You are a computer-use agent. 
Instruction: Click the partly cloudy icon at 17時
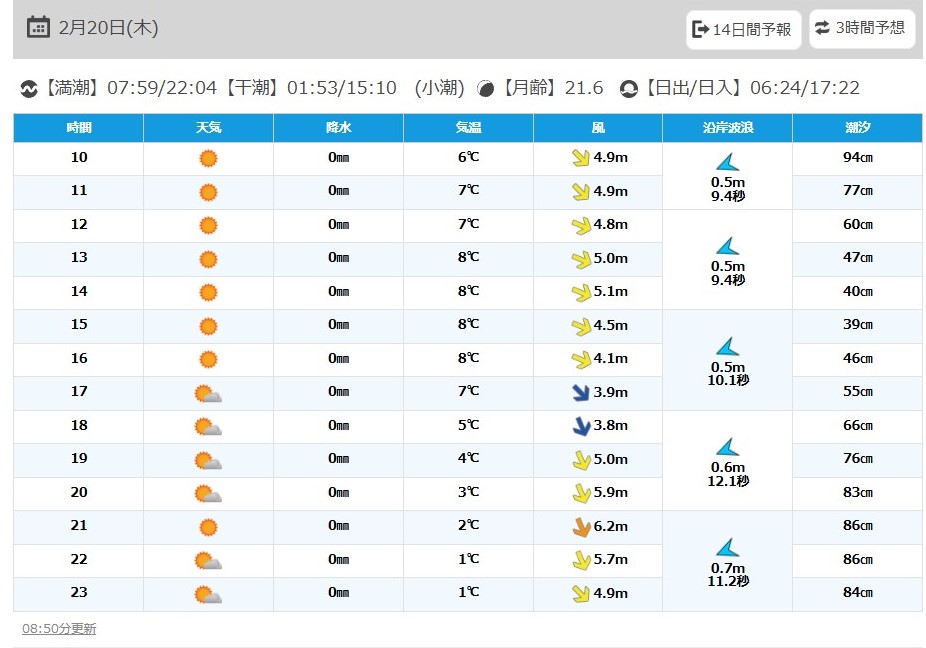208,393
